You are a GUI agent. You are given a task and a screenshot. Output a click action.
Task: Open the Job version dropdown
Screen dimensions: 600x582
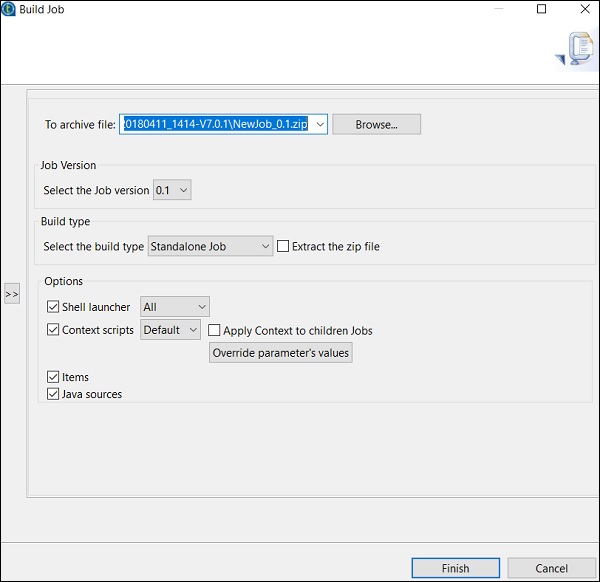pos(172,190)
